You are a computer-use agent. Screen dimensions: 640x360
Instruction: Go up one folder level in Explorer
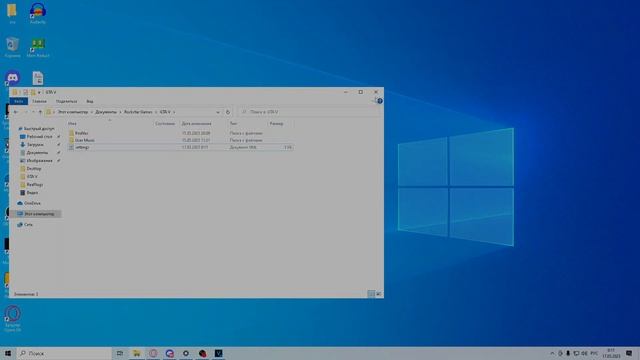click(40, 112)
